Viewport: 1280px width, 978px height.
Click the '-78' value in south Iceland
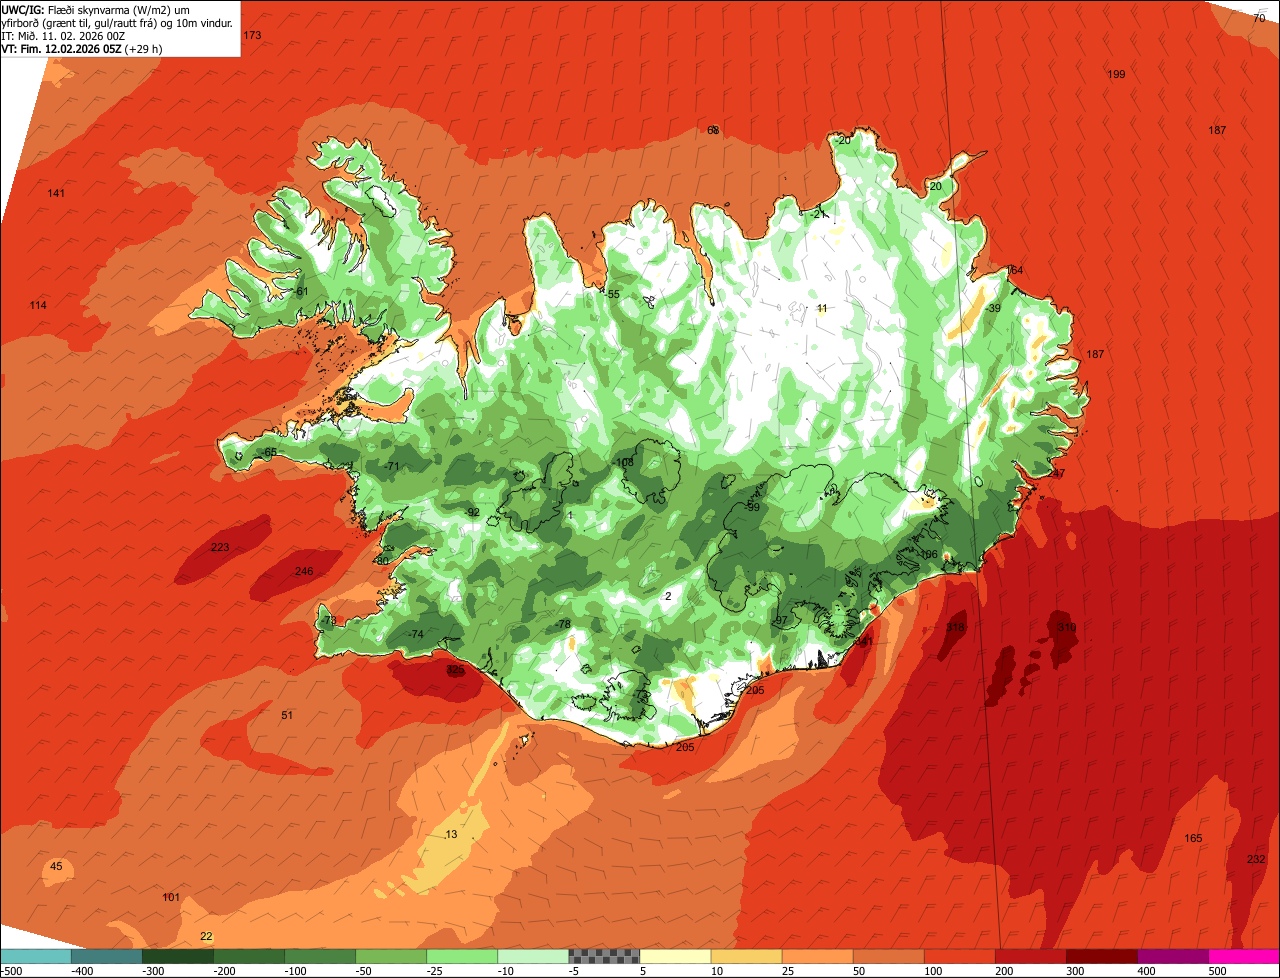click(x=563, y=624)
